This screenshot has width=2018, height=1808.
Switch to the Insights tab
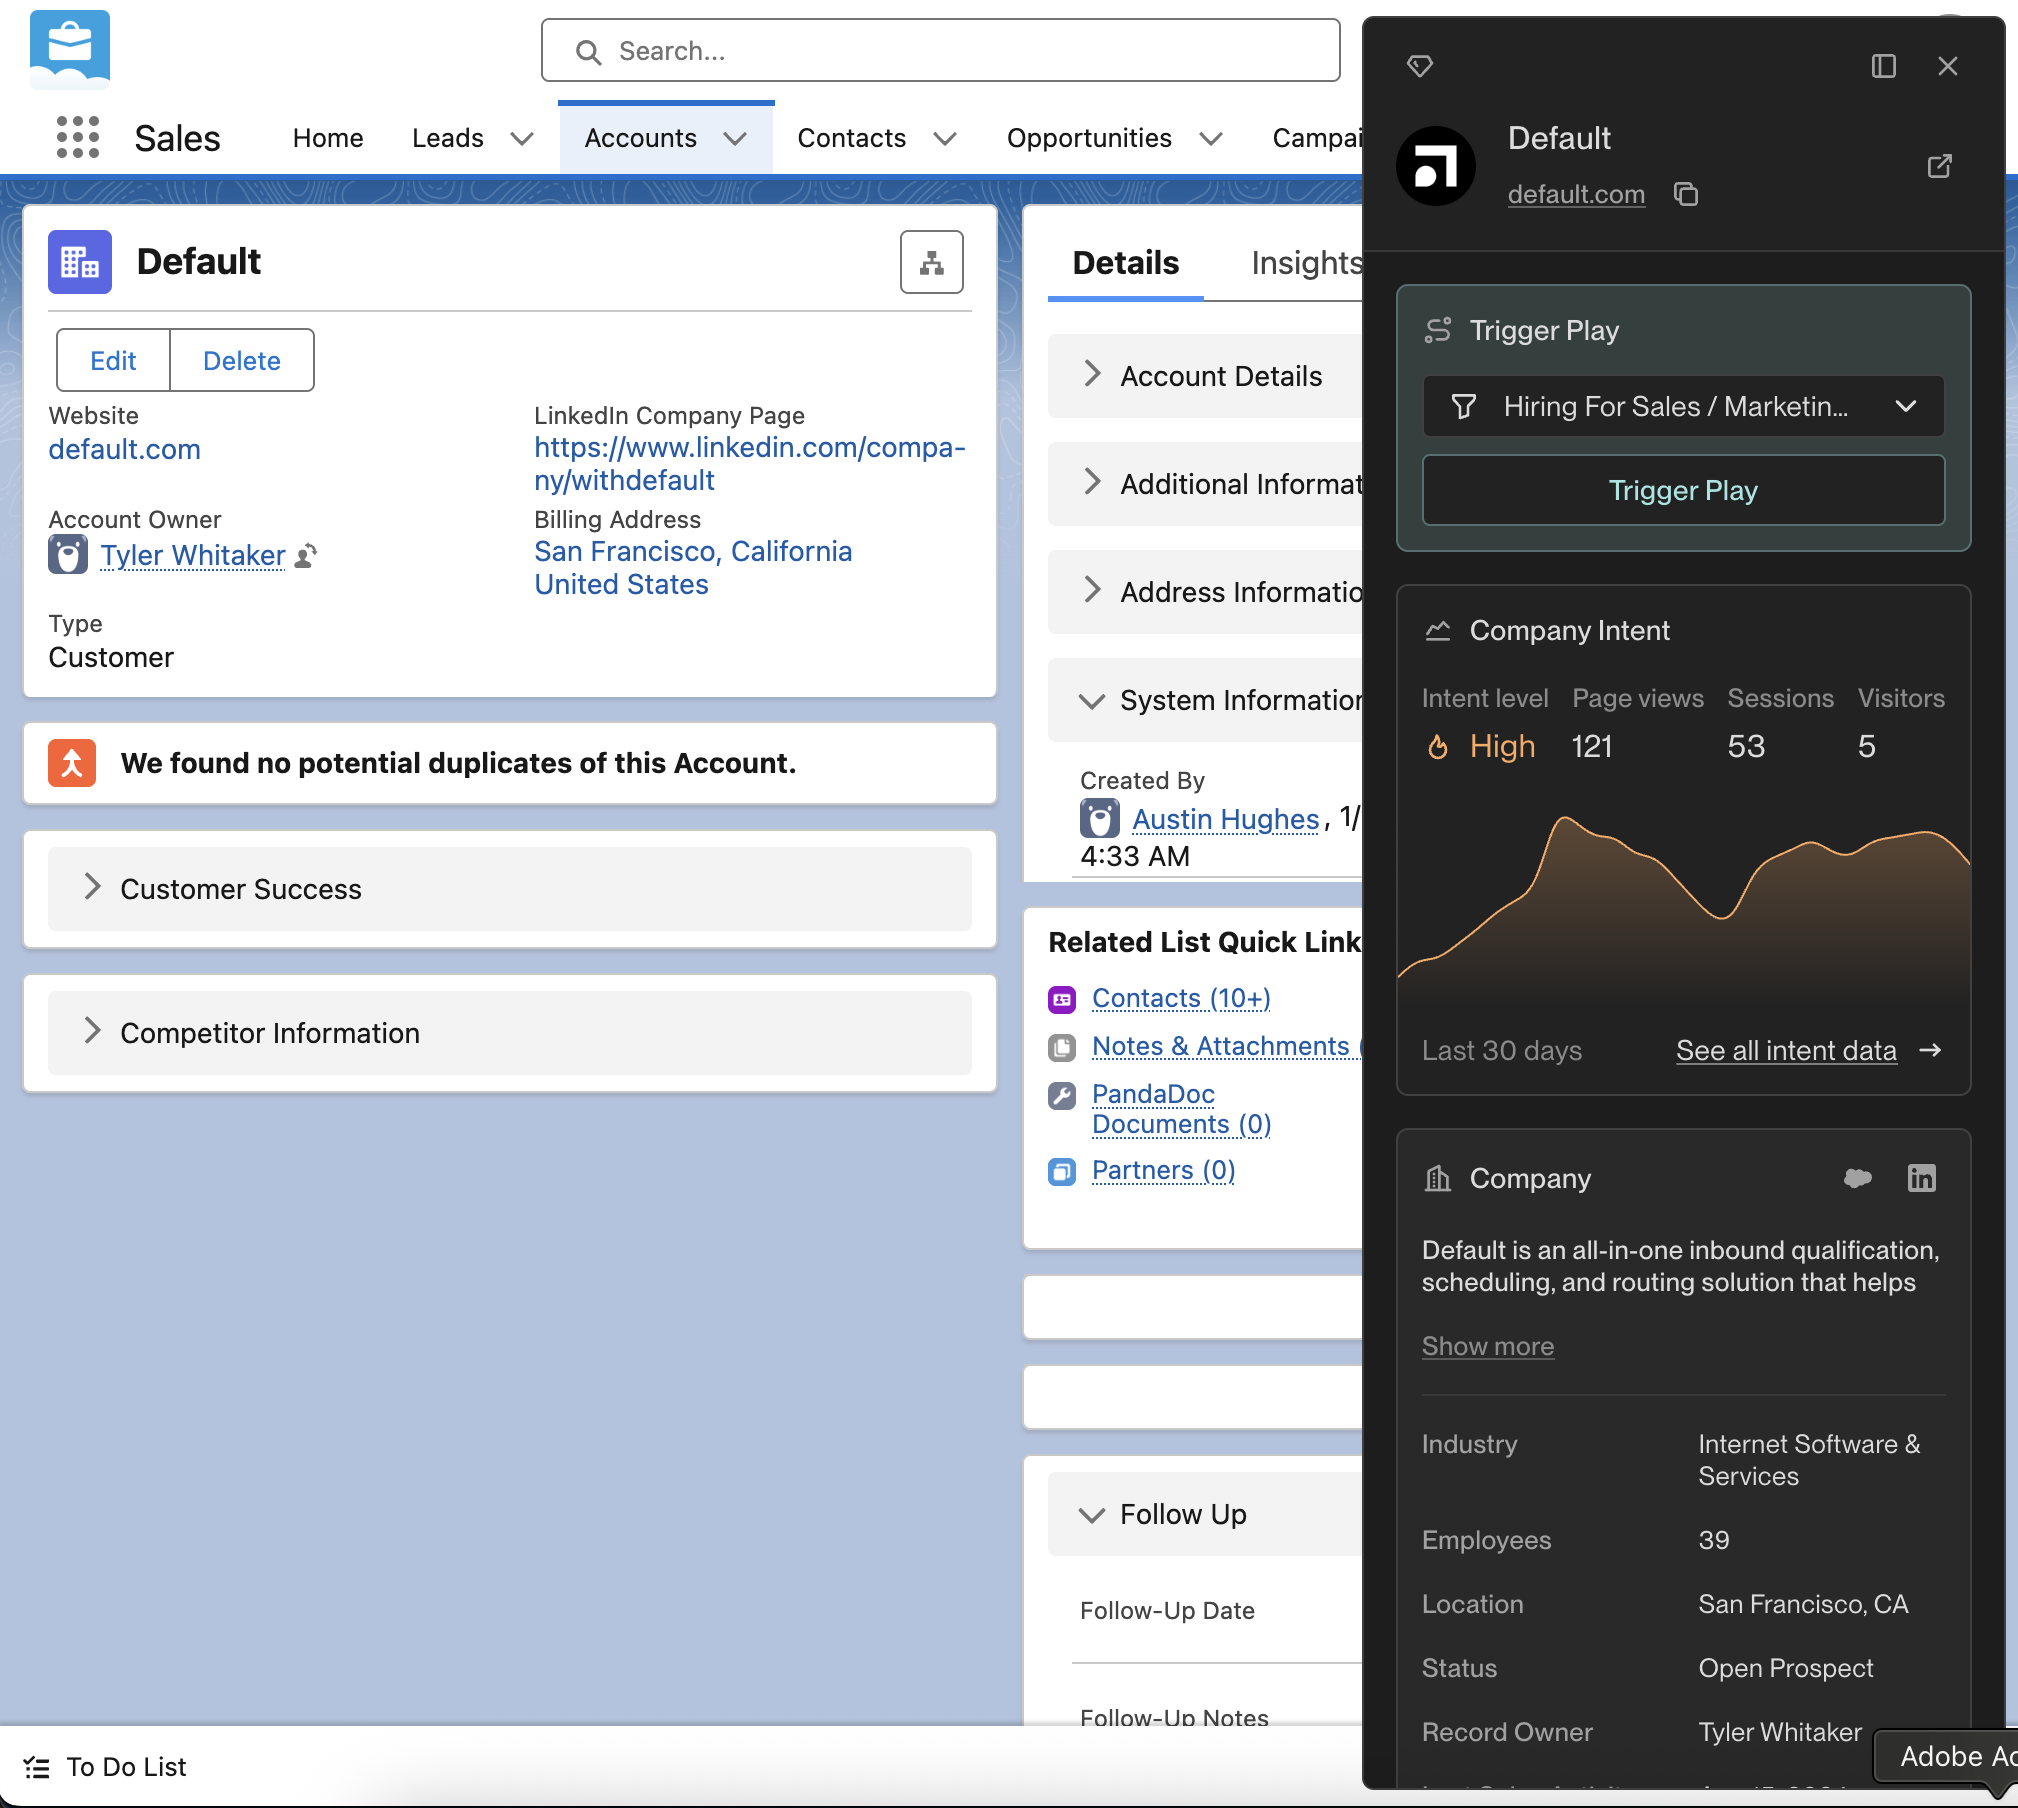pos(1305,263)
